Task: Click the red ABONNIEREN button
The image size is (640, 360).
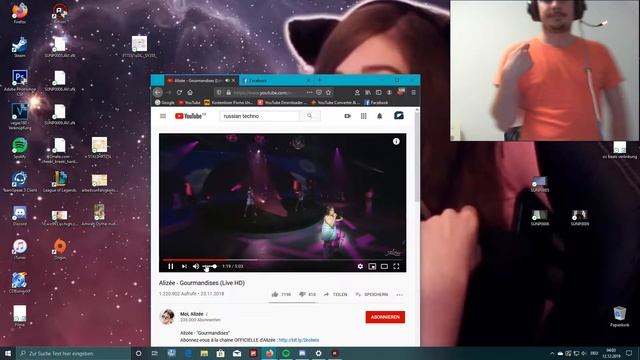Action: click(x=385, y=317)
